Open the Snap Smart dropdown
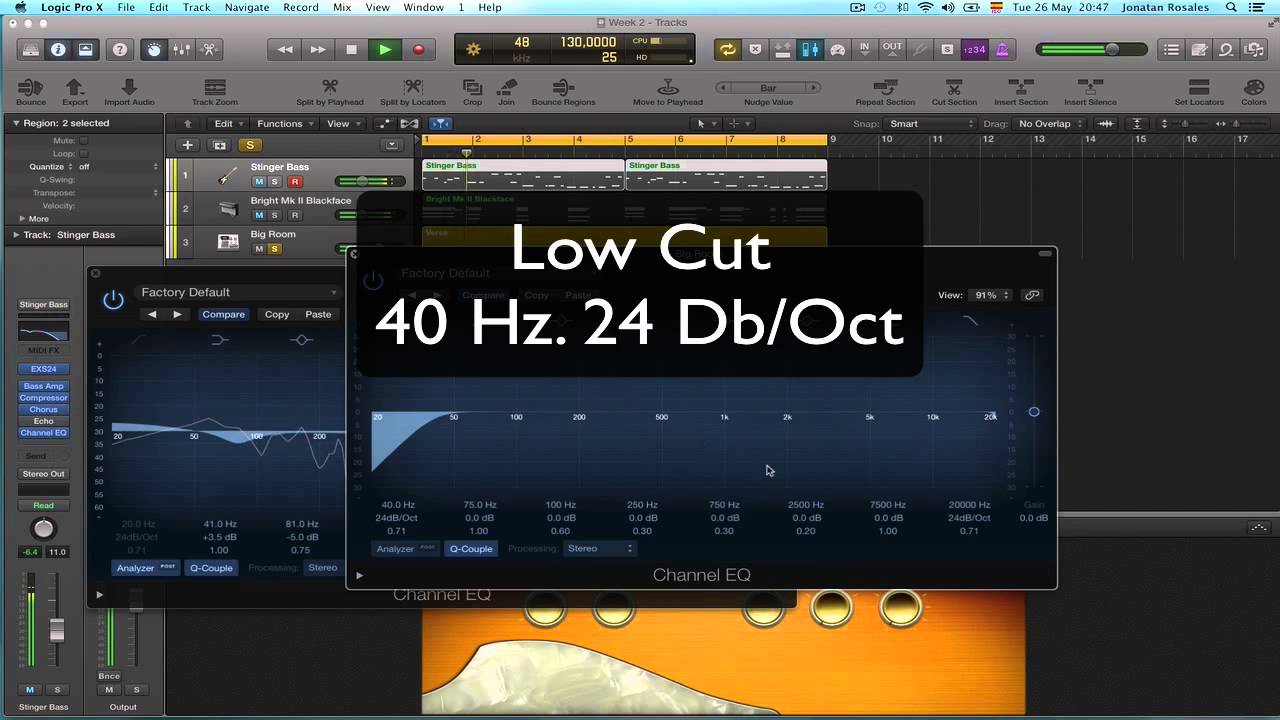Image resolution: width=1280 pixels, height=720 pixels. pyautogui.click(x=930, y=124)
